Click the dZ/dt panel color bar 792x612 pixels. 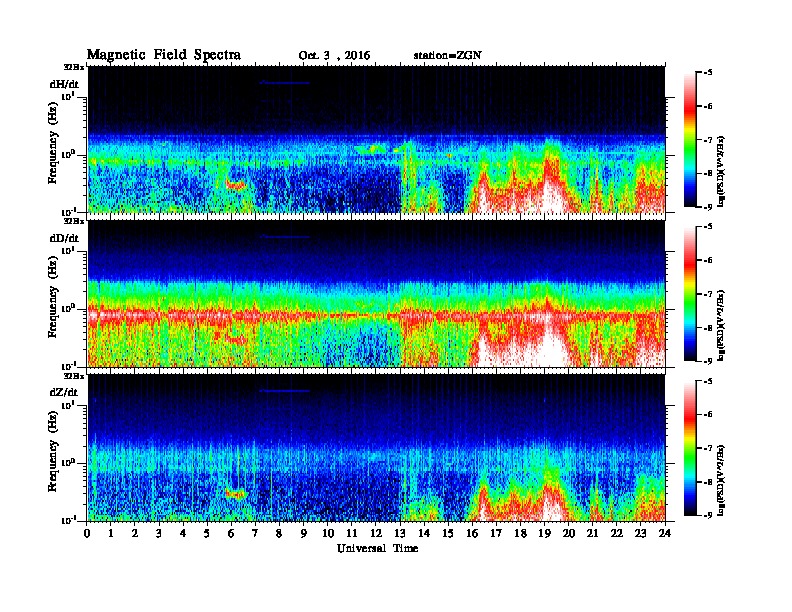coord(690,448)
